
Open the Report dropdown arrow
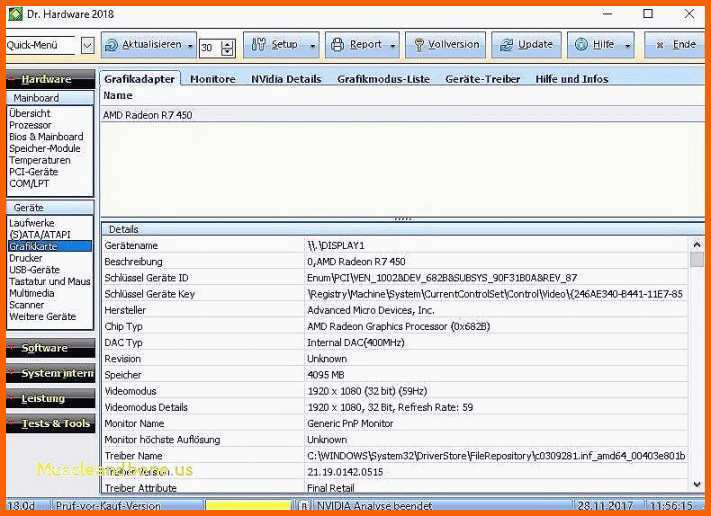point(393,46)
